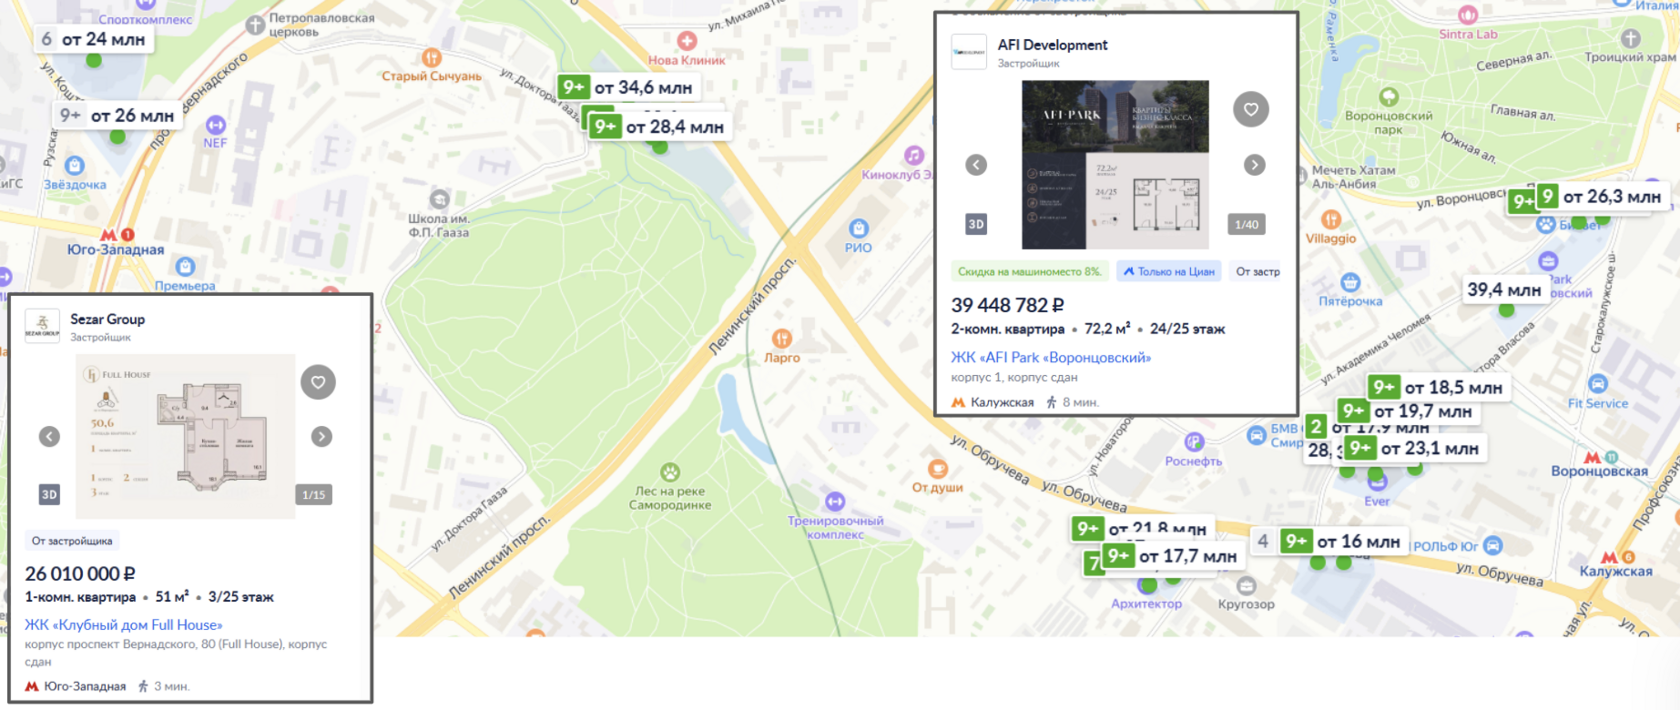
Task: Select 'Скидка на машиноместо 8%' tag
Action: [x=1029, y=271]
